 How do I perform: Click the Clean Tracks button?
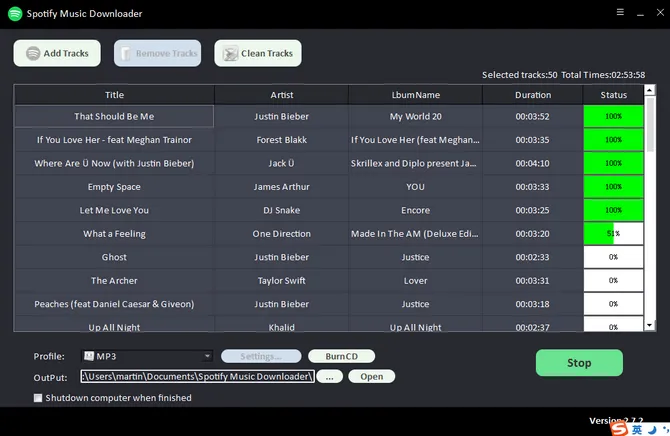[x=258, y=53]
